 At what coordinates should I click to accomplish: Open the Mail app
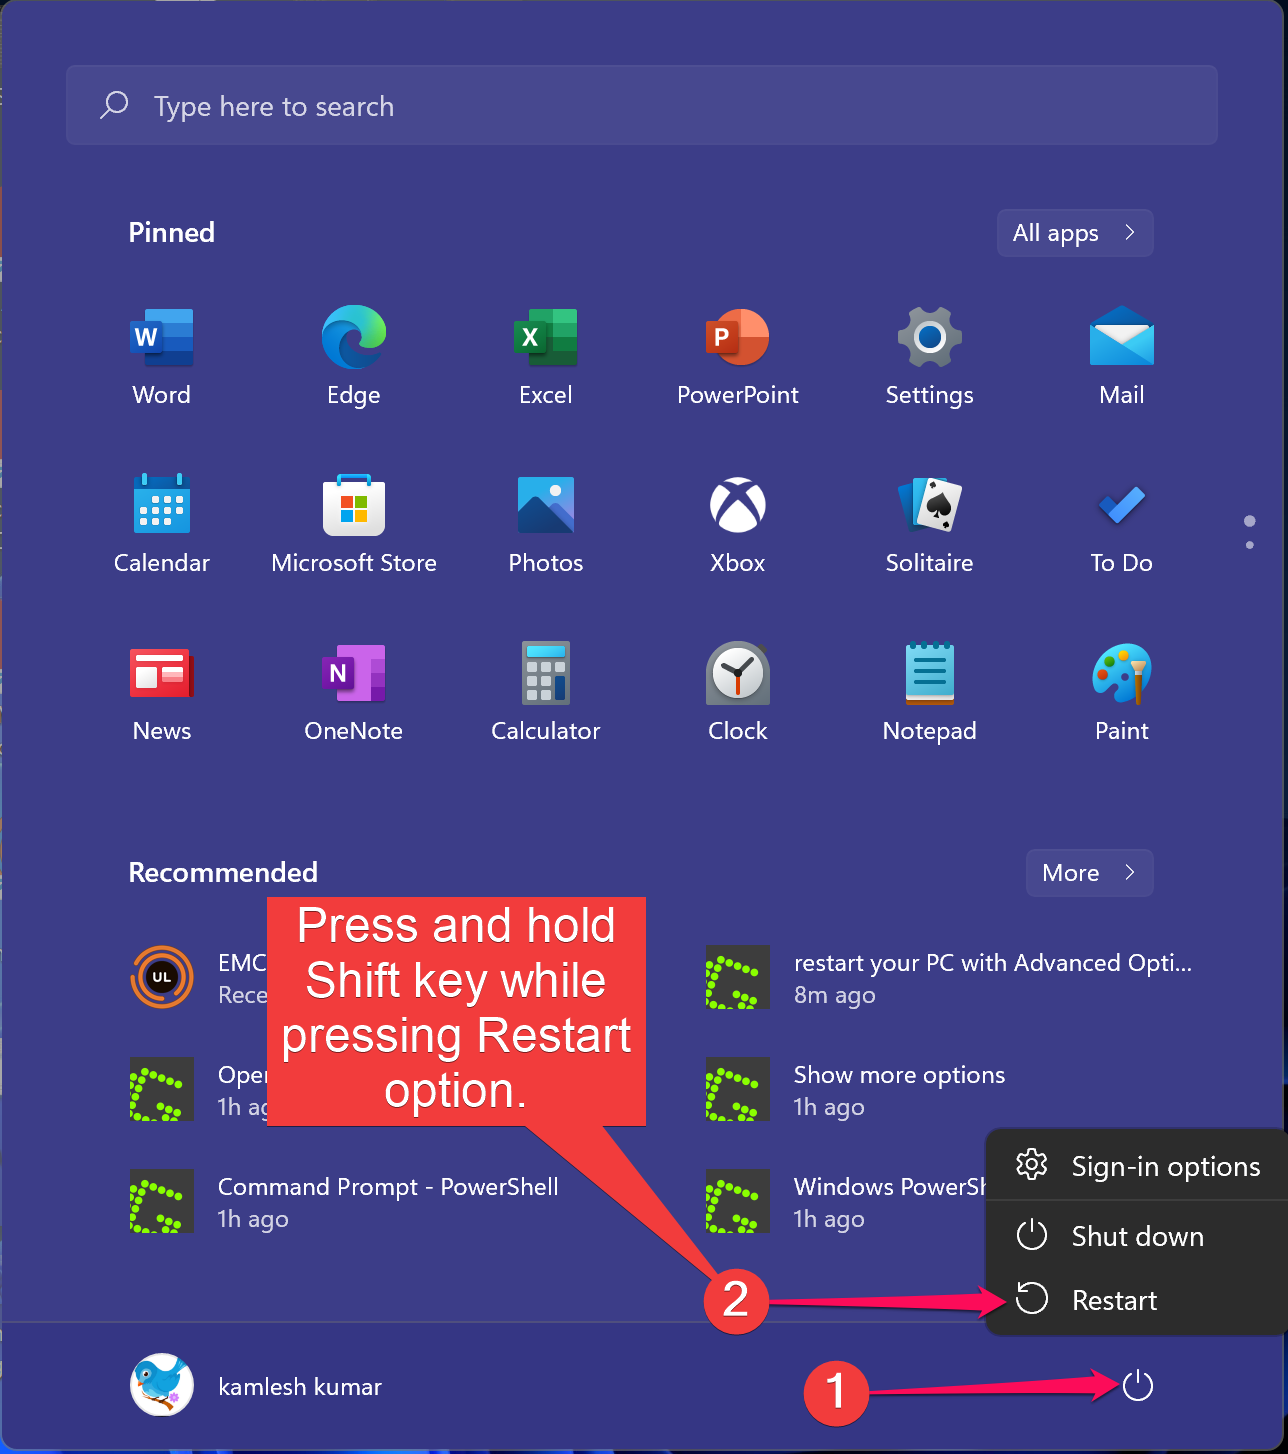1122,358
